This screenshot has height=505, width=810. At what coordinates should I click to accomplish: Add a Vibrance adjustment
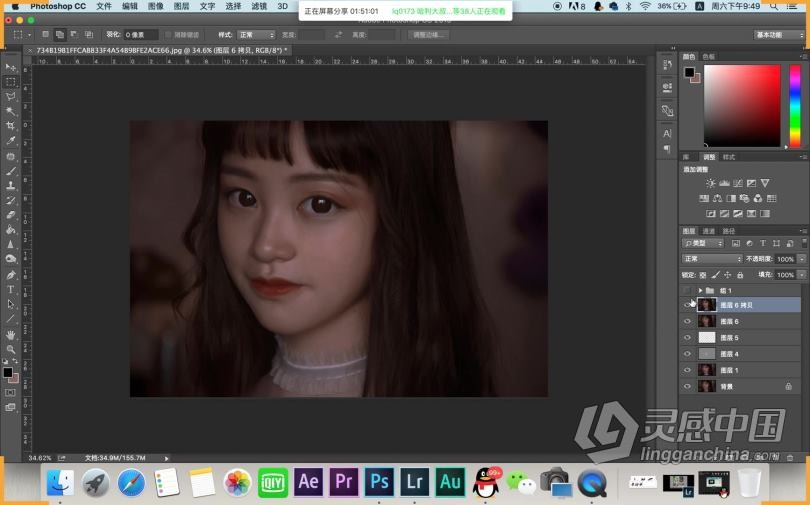point(765,183)
